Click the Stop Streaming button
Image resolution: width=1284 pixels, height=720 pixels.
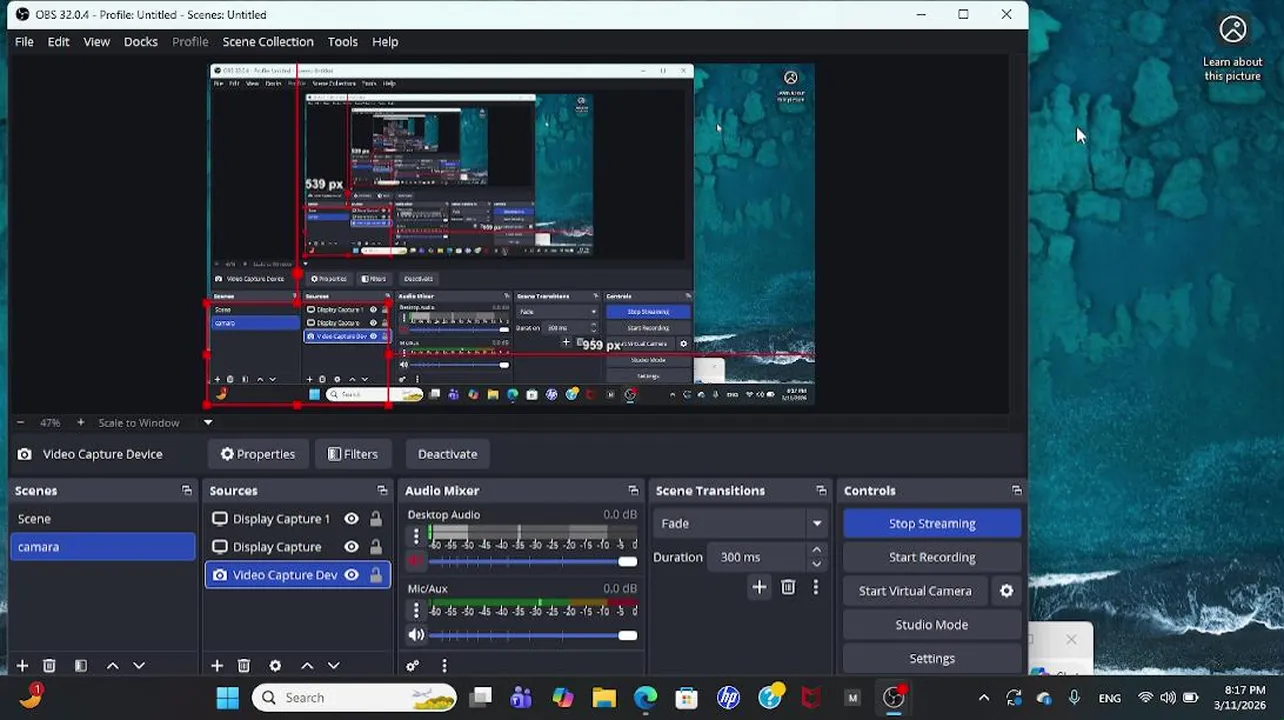tap(932, 523)
